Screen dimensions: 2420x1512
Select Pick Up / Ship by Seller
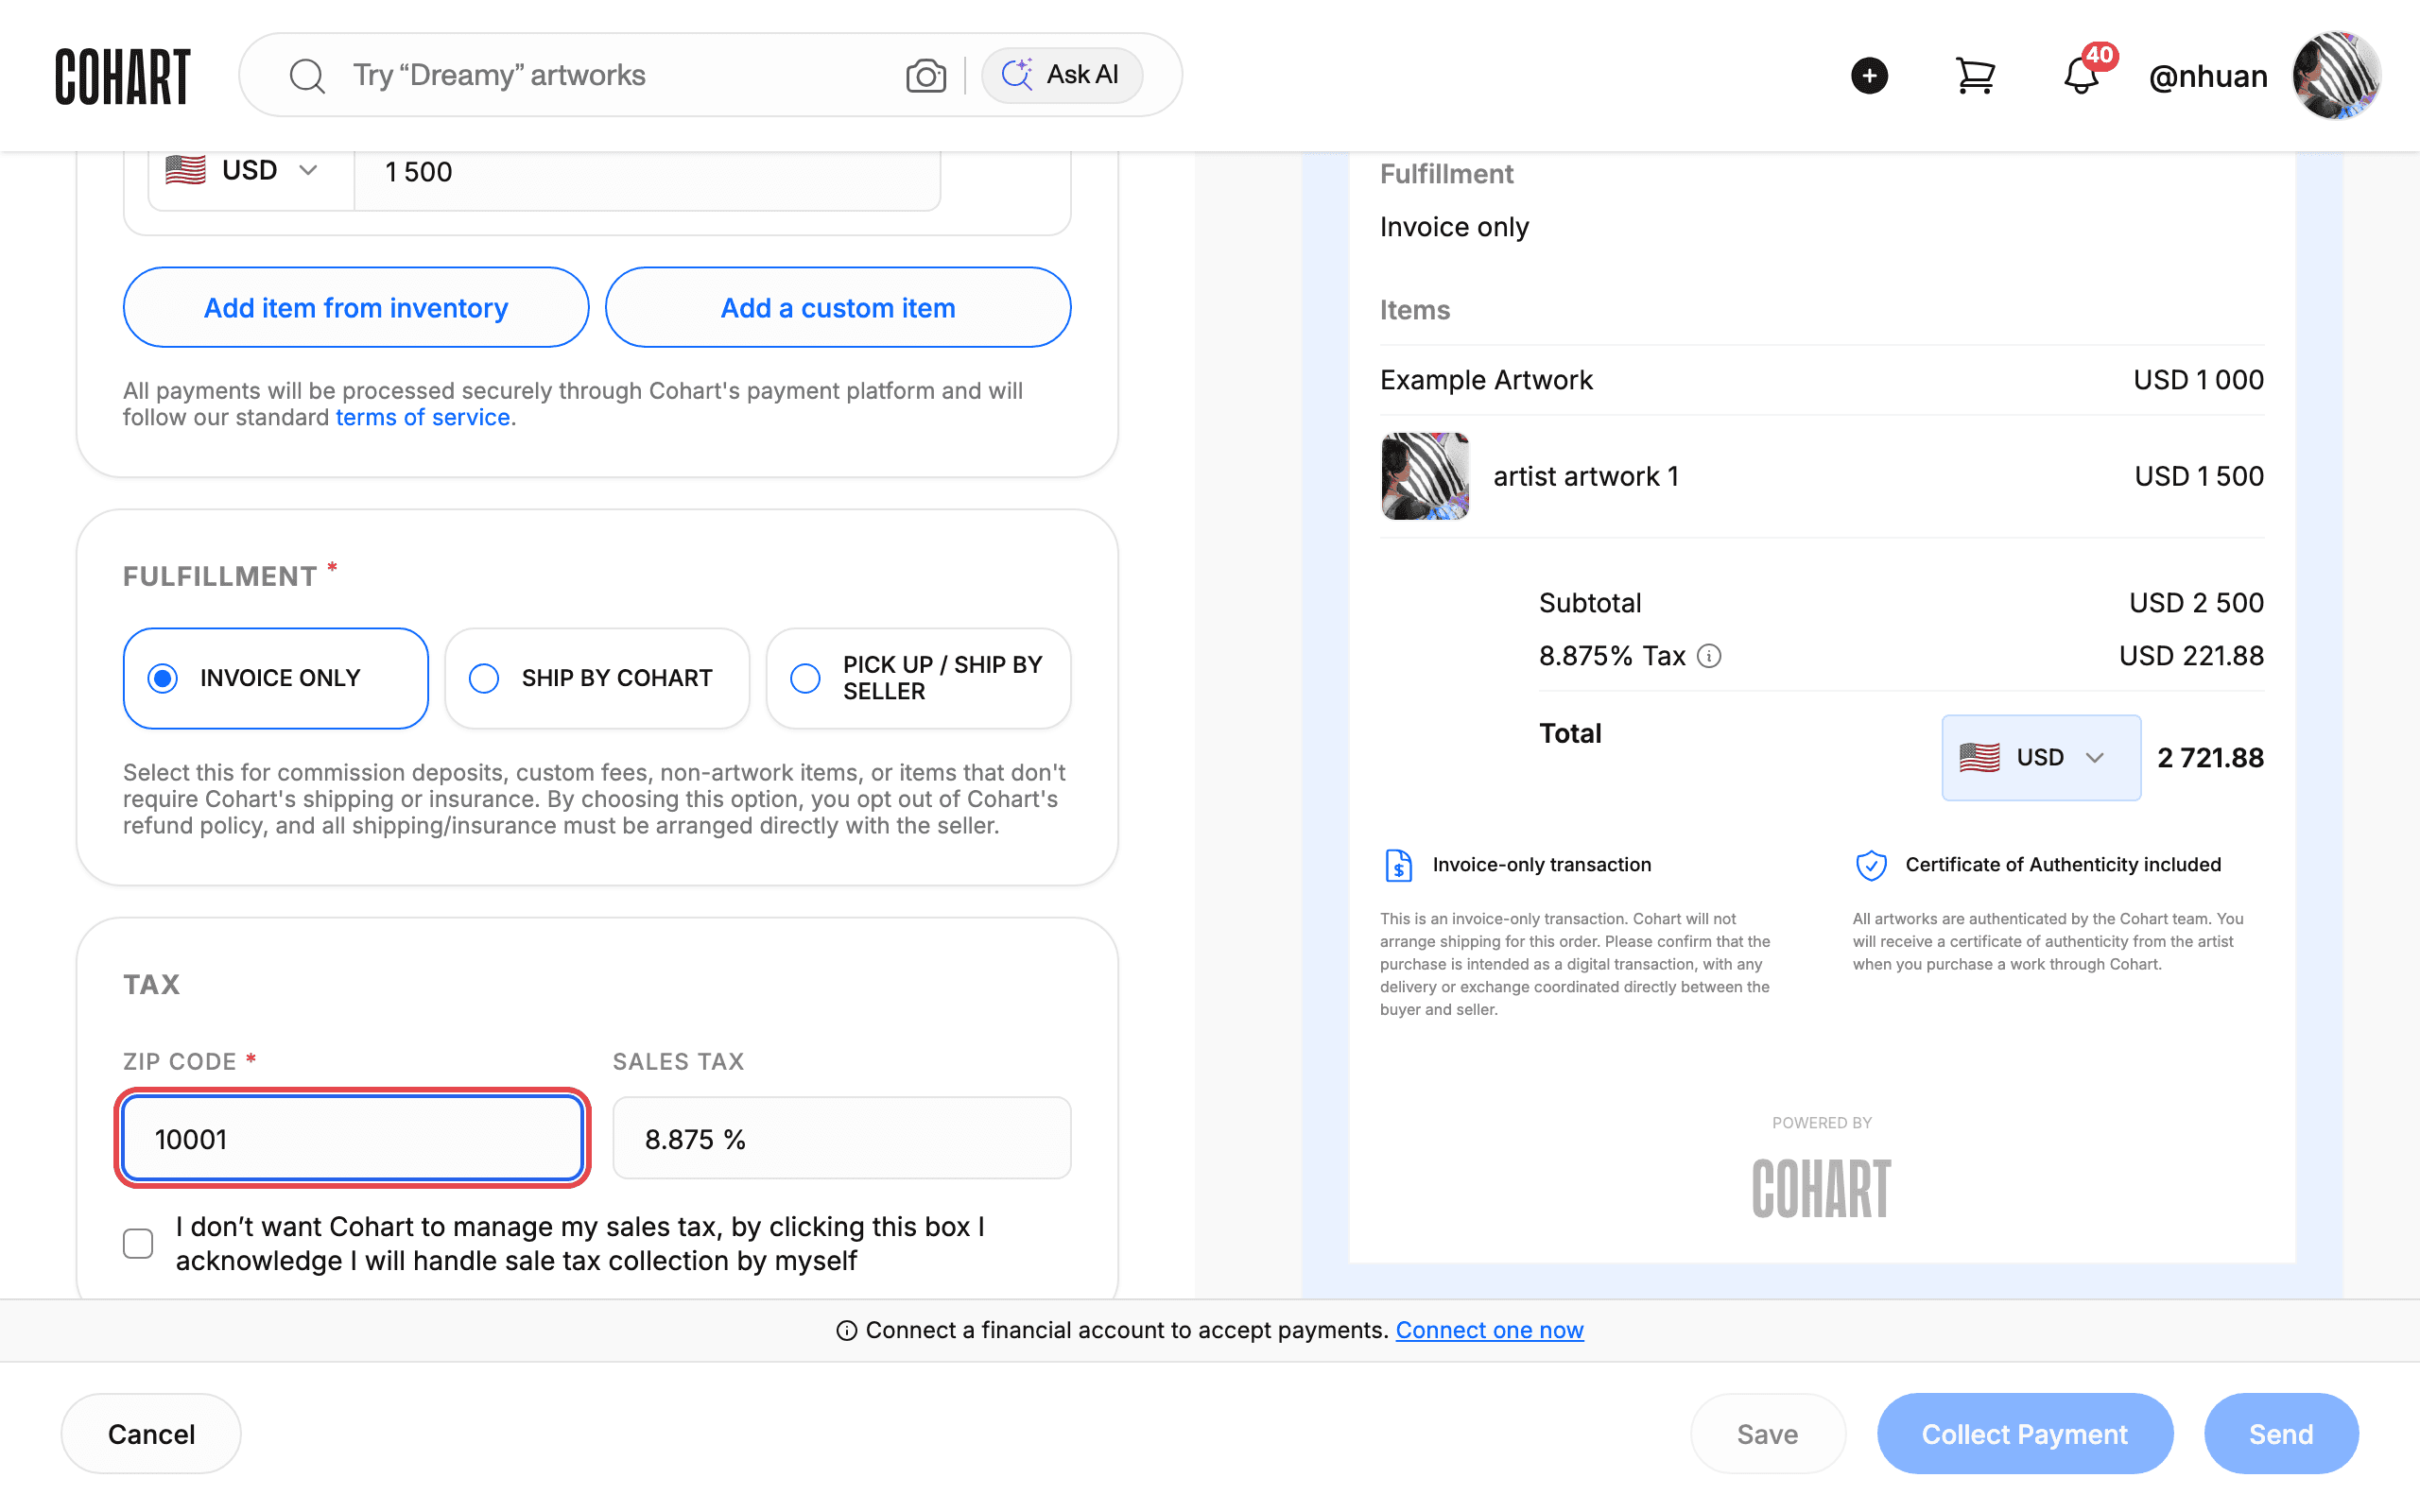click(x=918, y=678)
